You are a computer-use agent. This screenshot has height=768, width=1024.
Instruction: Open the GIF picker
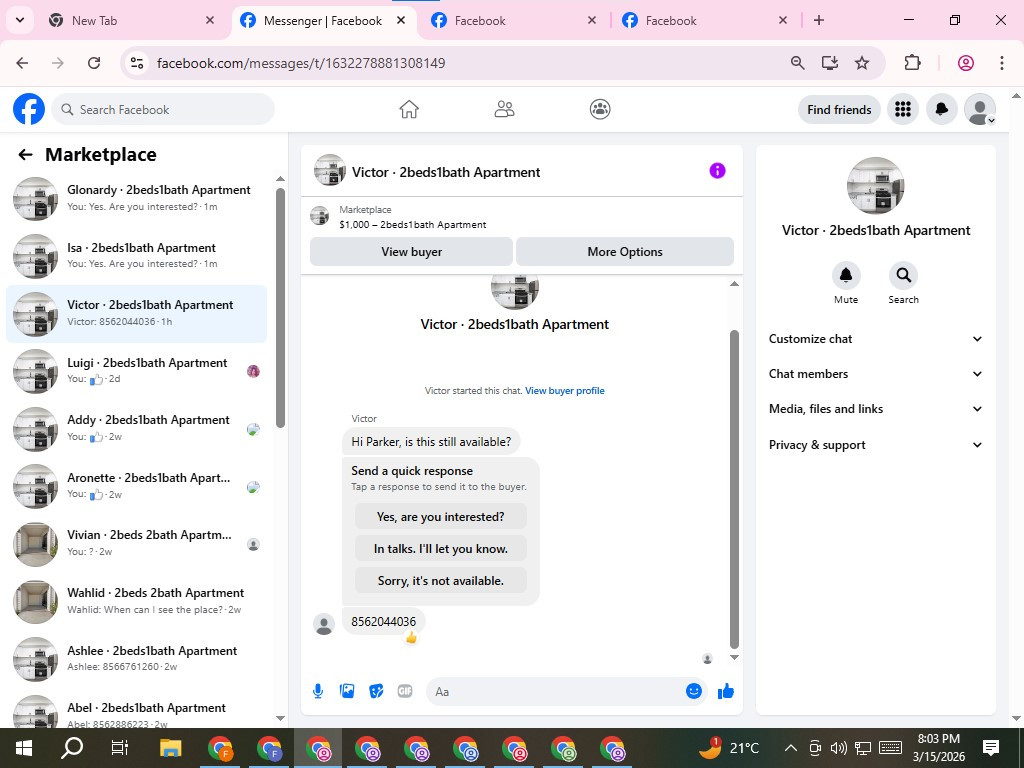tap(405, 691)
